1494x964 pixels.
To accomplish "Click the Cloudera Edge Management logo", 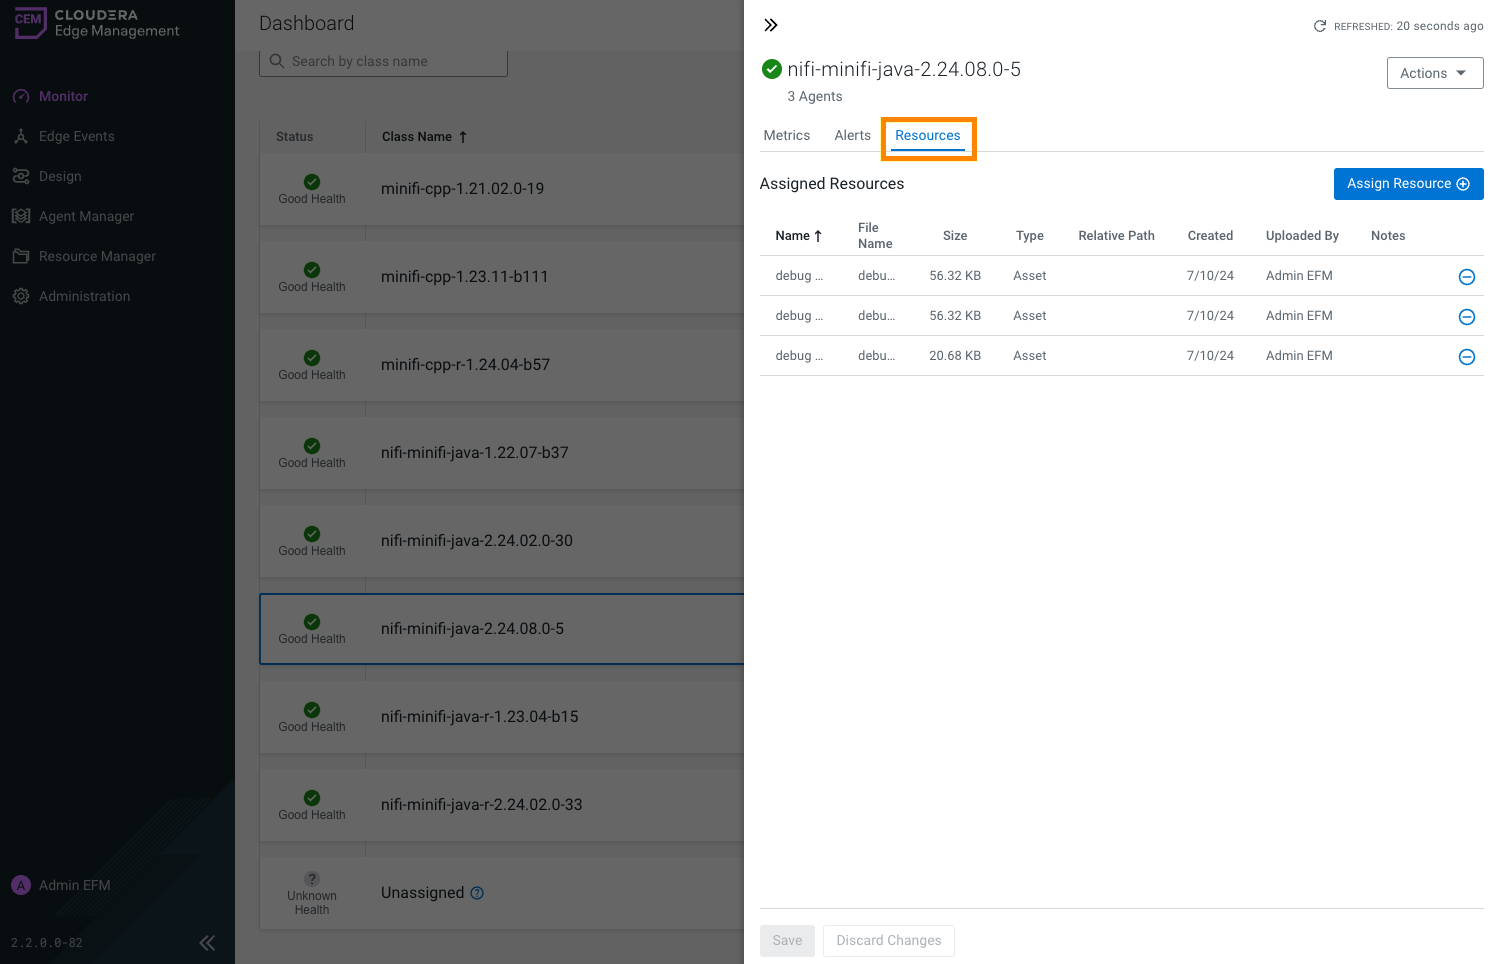I will 96,23.
